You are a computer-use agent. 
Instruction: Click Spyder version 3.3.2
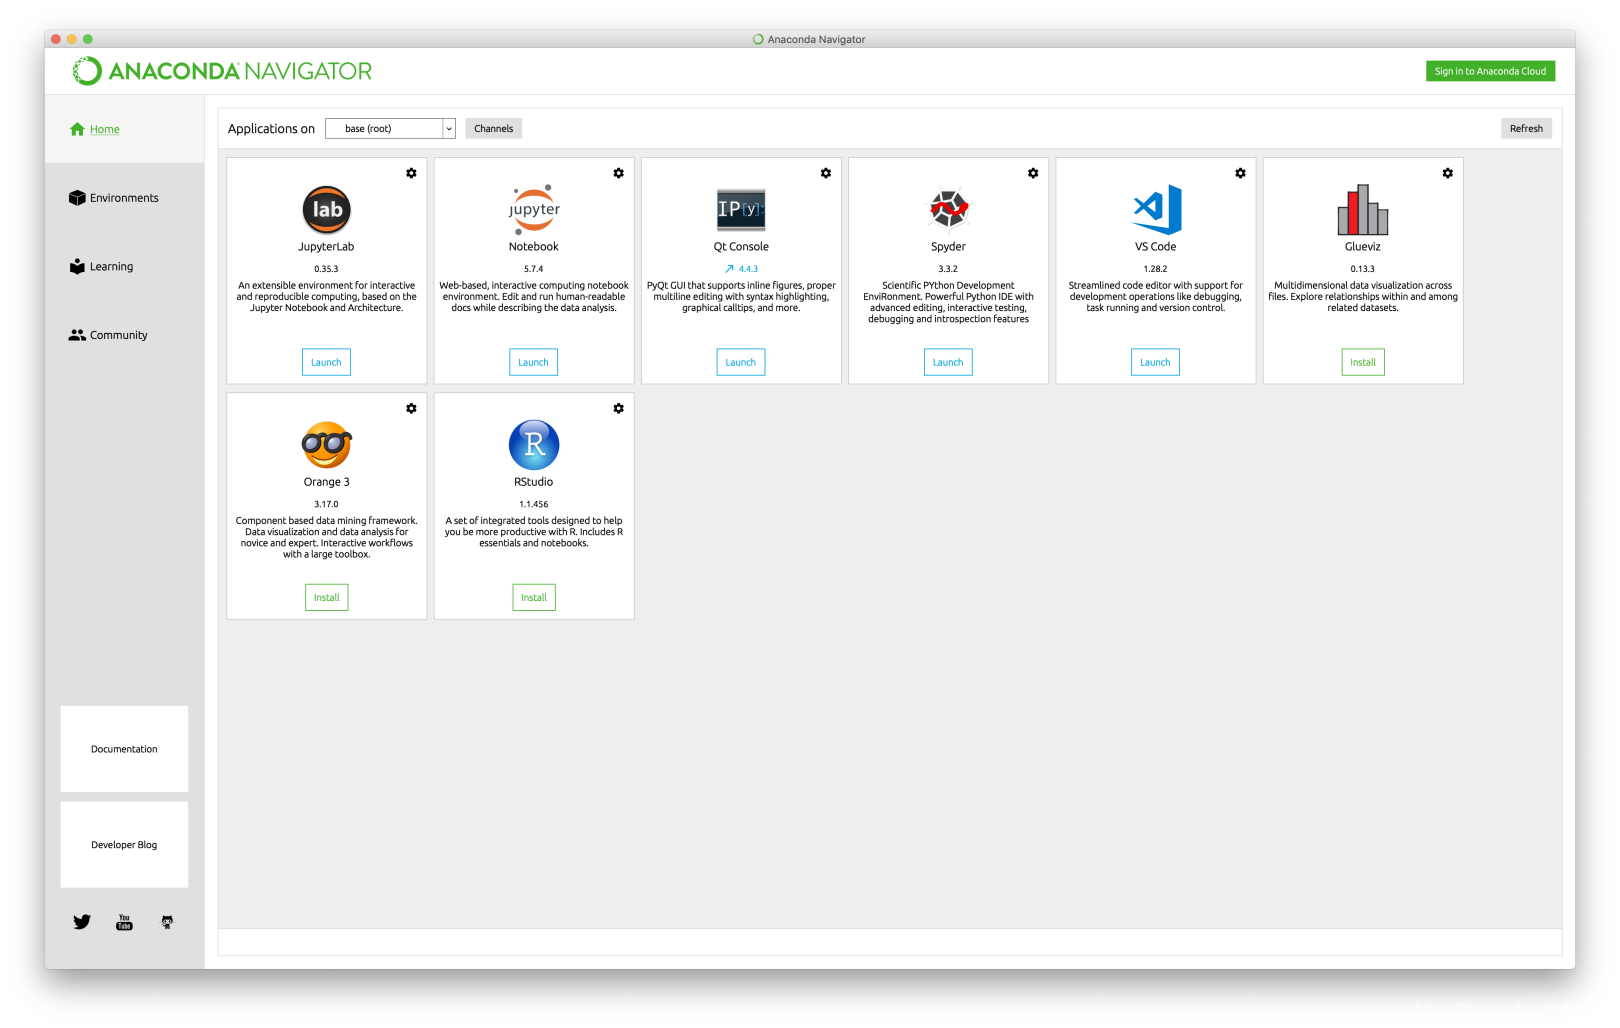coord(948,269)
